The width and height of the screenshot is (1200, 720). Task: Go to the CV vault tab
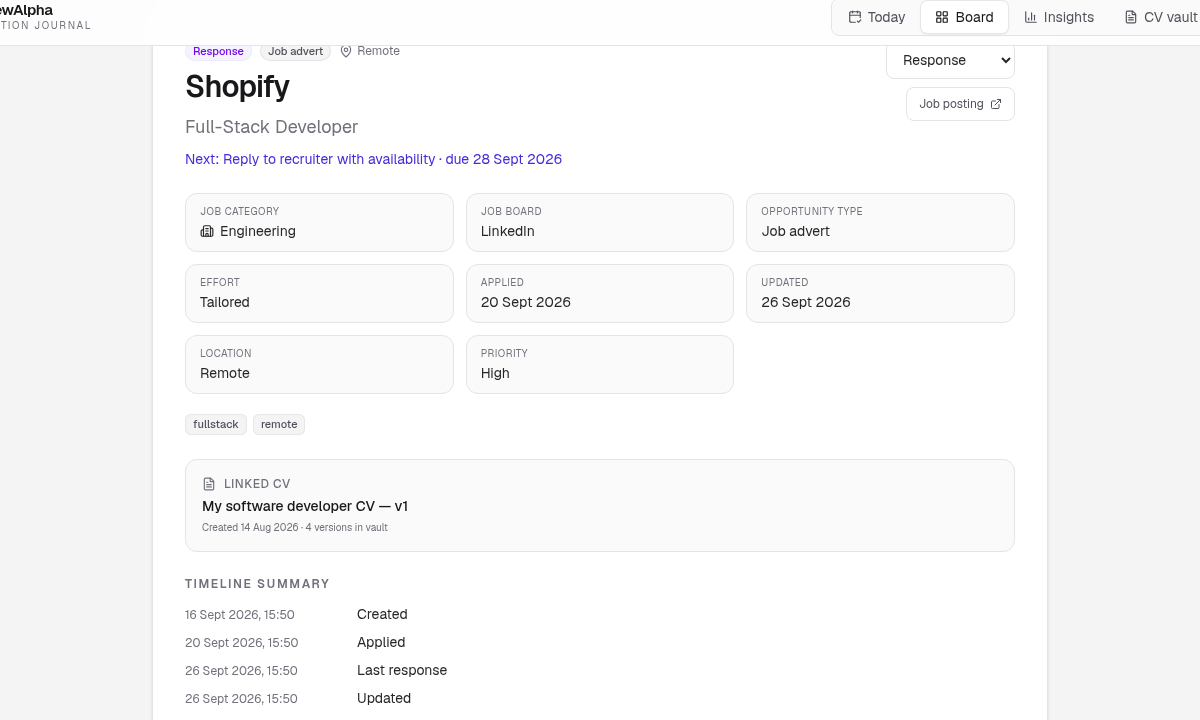pyautogui.click(x=1161, y=17)
